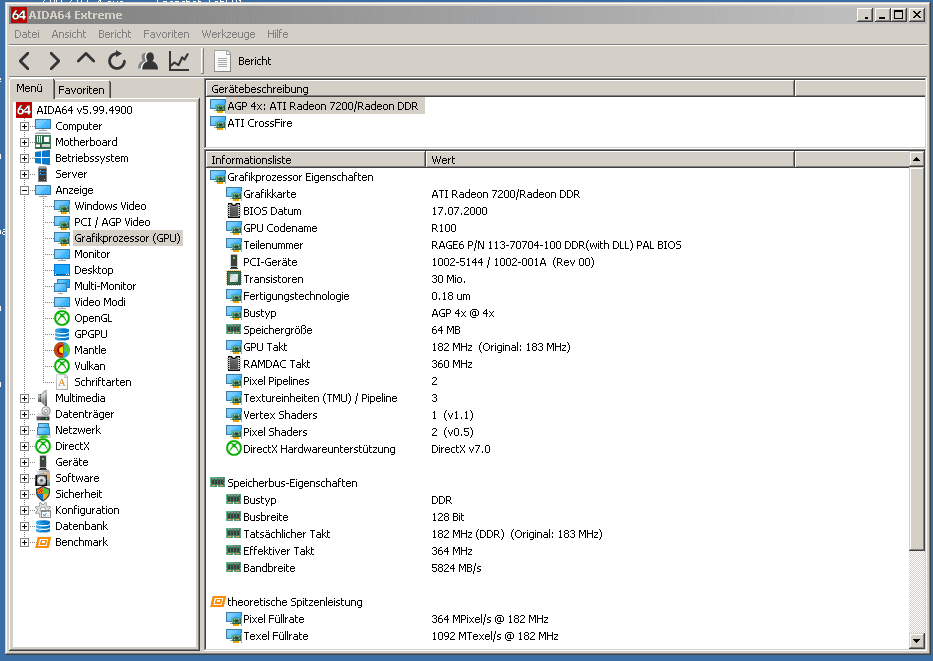933x661 pixels.
Task: Select Desktop under Anzeige
Action: point(93,271)
